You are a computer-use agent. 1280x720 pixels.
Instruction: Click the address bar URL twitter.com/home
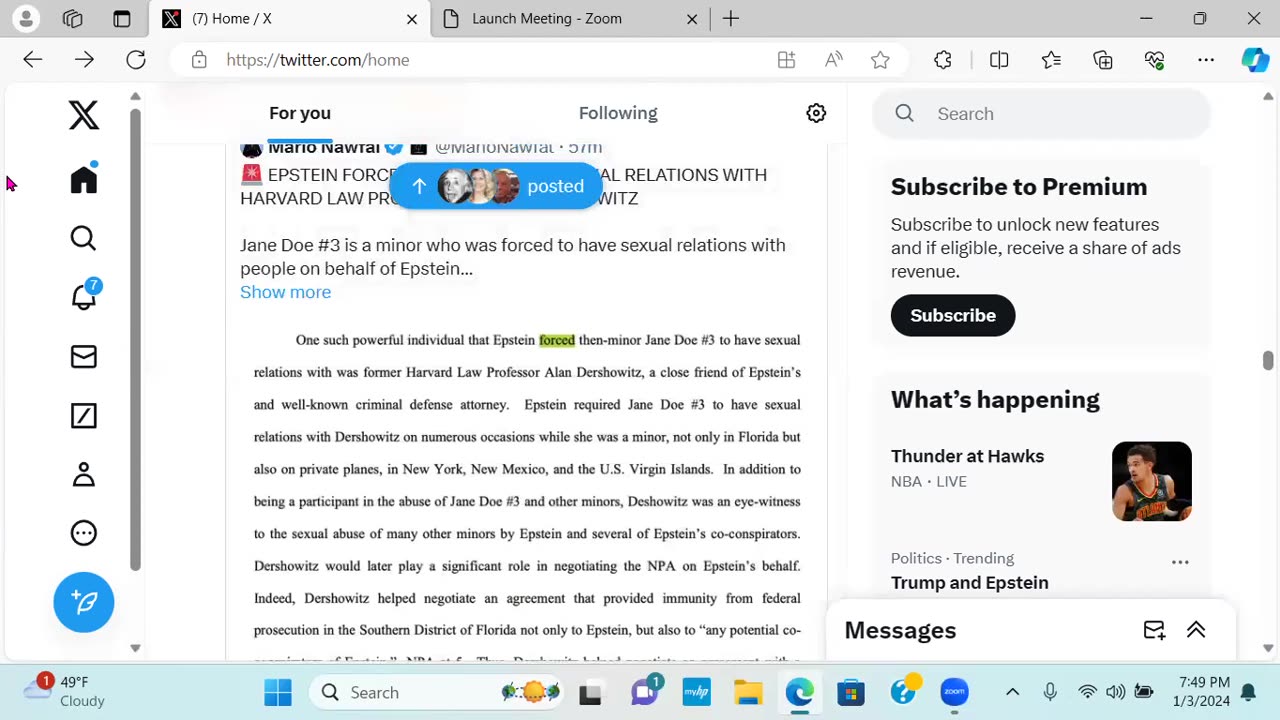(318, 60)
